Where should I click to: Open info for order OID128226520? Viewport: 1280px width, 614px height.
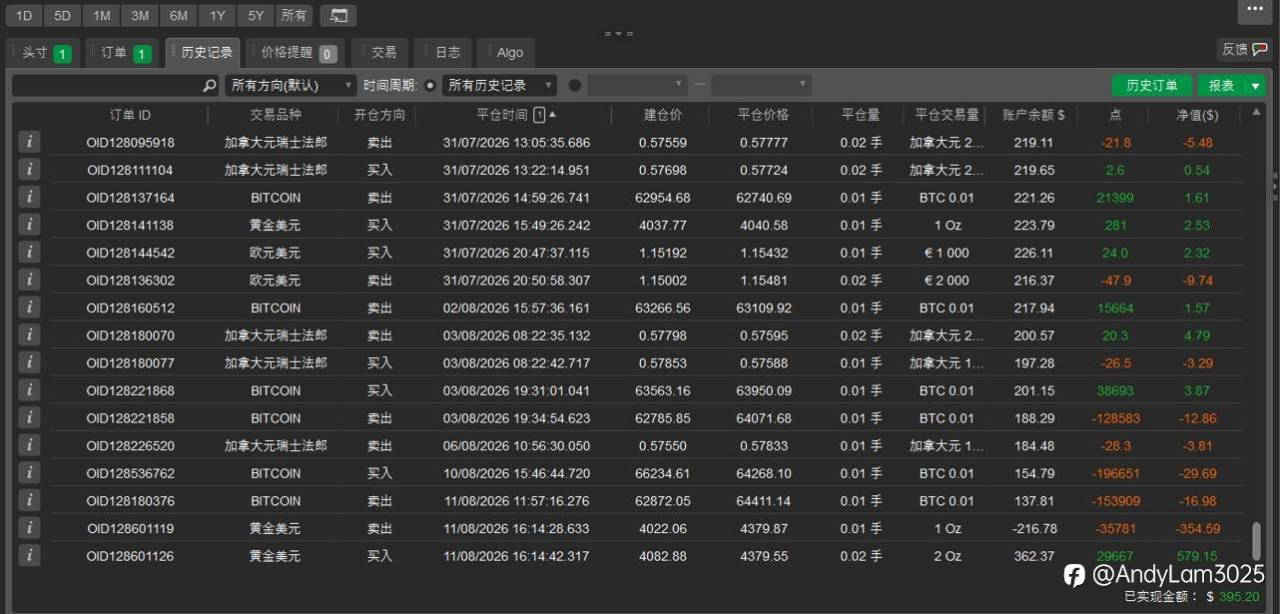(x=29, y=445)
